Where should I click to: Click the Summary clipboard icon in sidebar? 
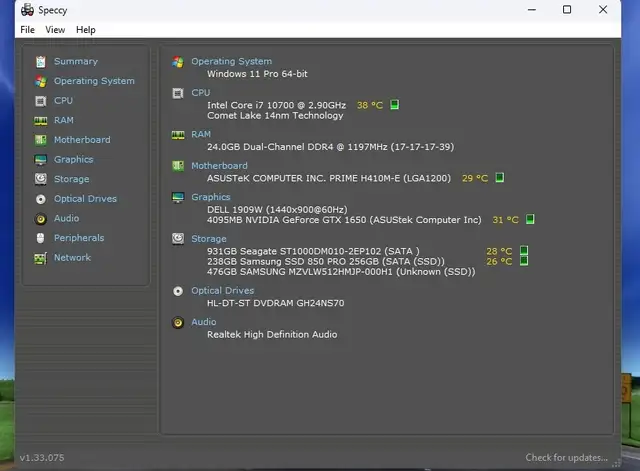40,62
